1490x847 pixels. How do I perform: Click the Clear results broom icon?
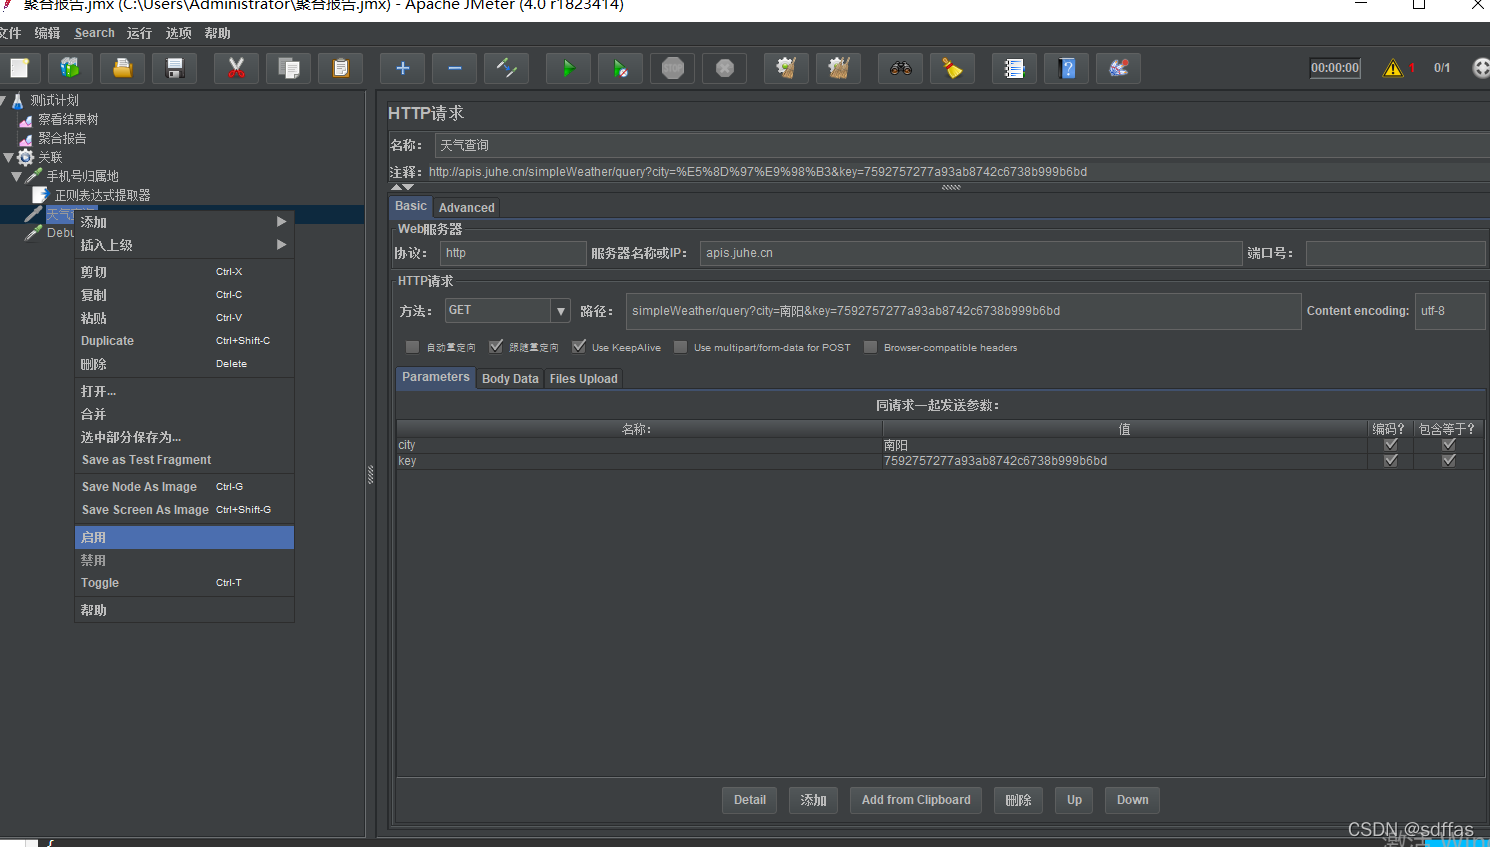786,68
